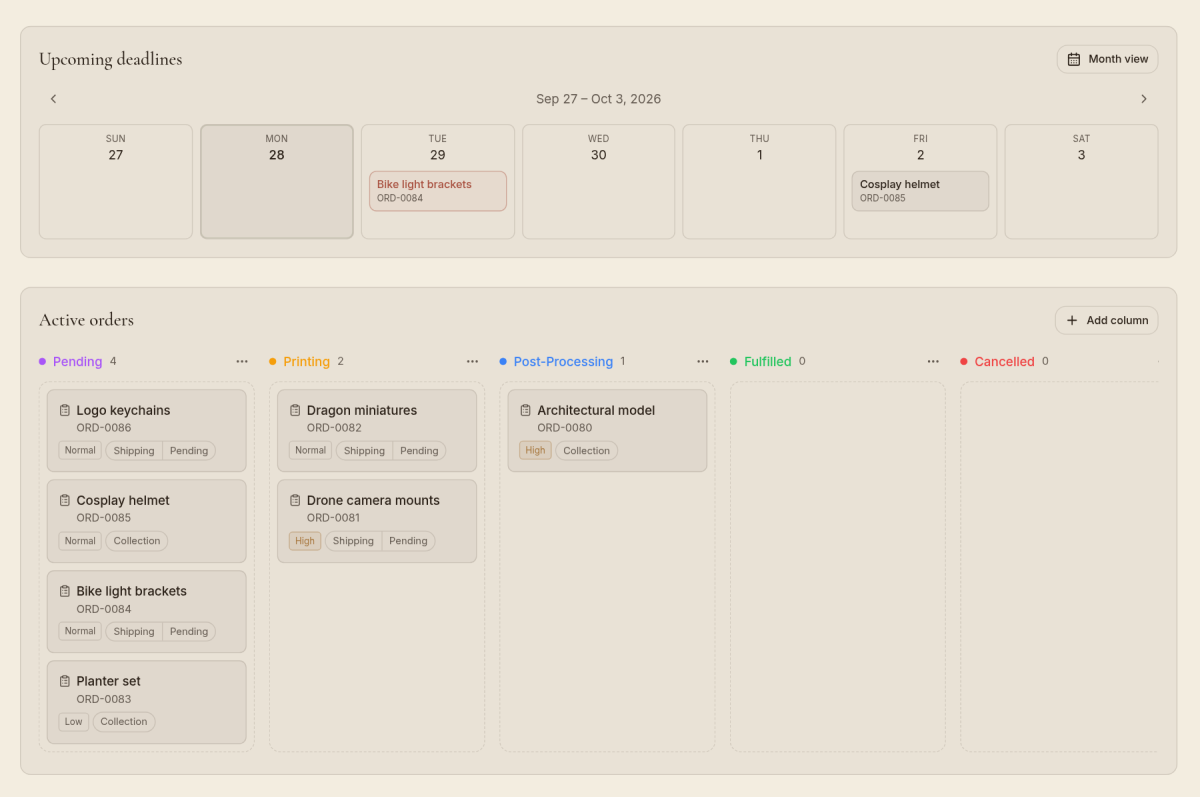This screenshot has width=1200, height=797.
Task: Click clipboard icon on Cosplay helmet card
Action: tap(65, 500)
